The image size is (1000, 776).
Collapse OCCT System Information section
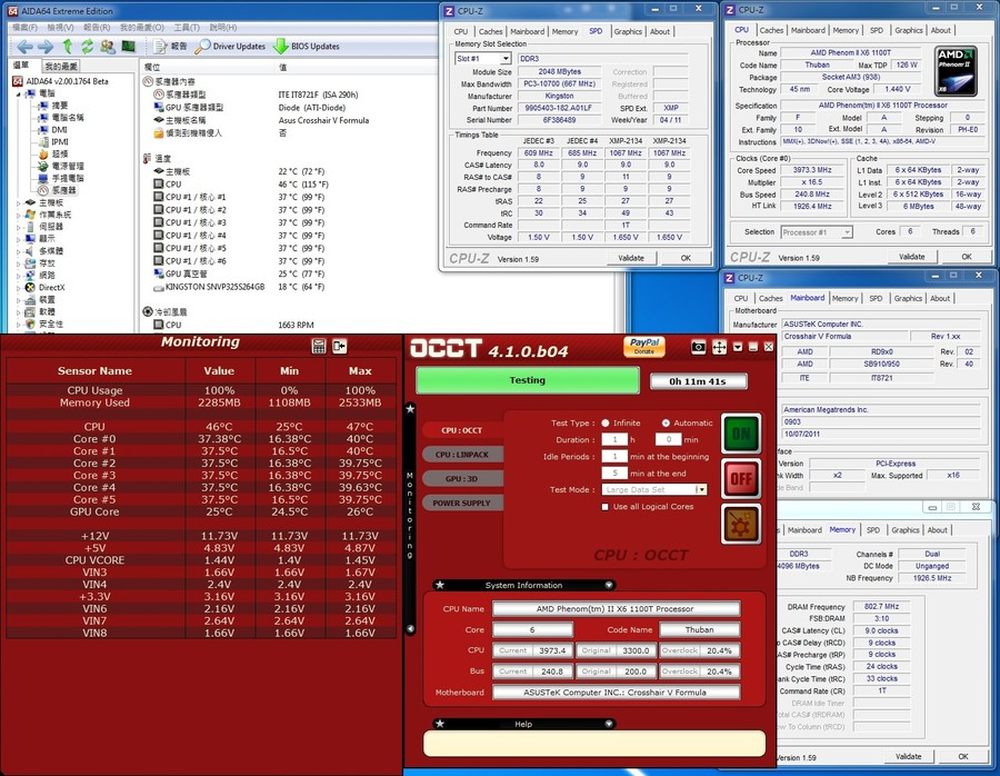click(x=609, y=585)
